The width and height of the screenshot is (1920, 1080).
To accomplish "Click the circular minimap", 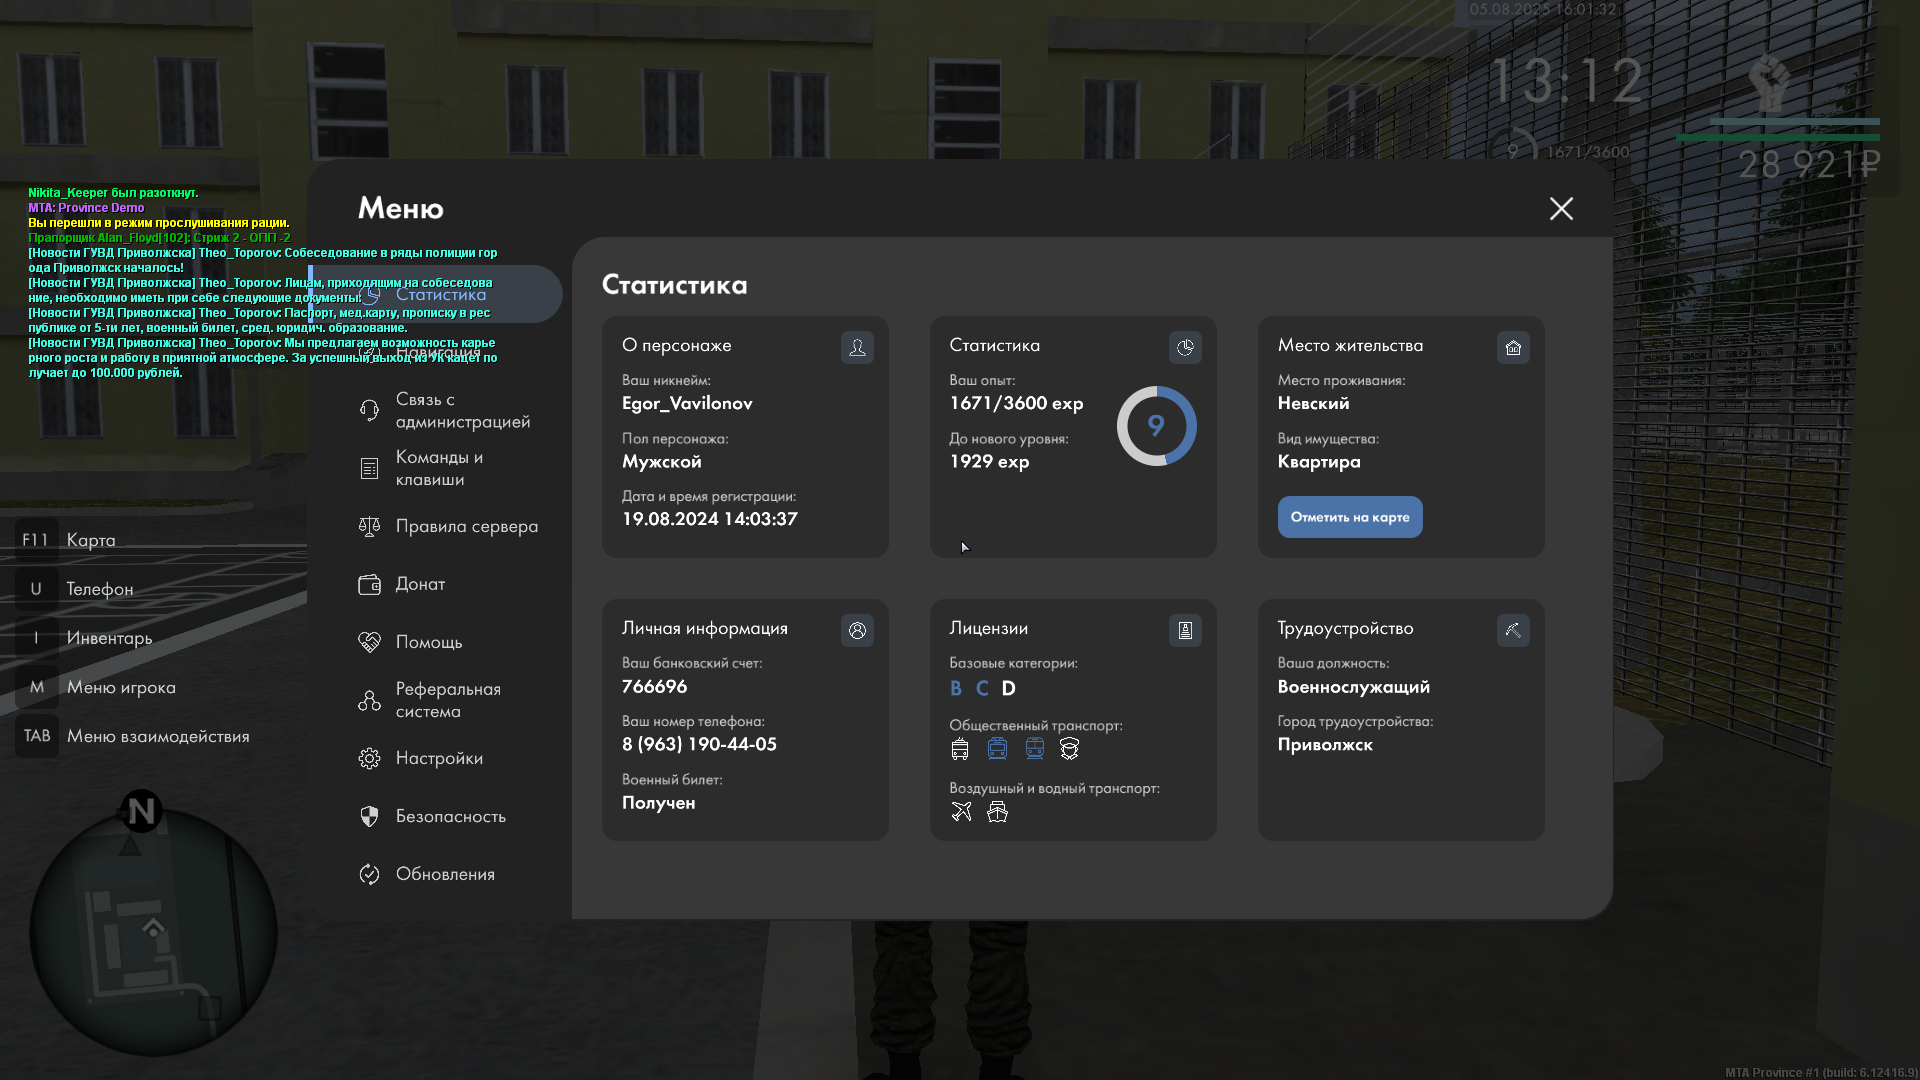I will (153, 930).
